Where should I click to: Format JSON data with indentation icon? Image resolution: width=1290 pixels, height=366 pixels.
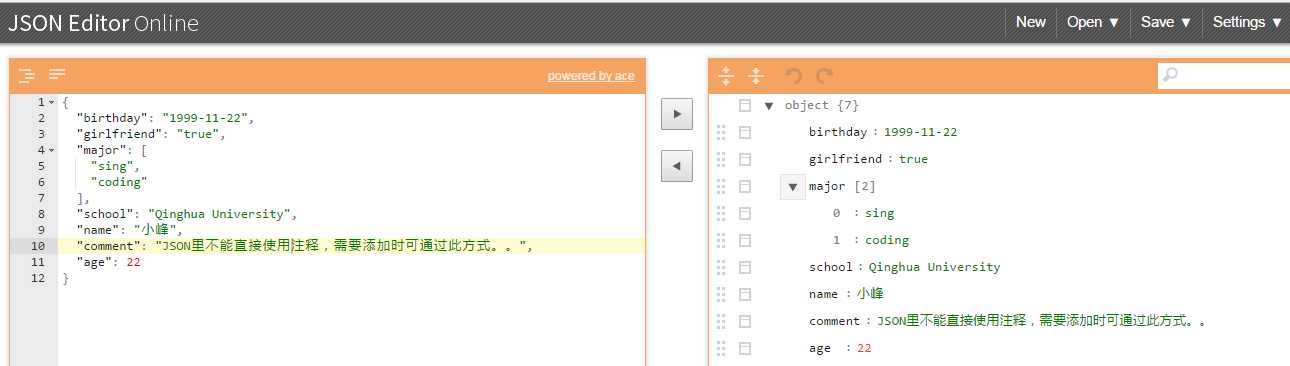click(27, 75)
